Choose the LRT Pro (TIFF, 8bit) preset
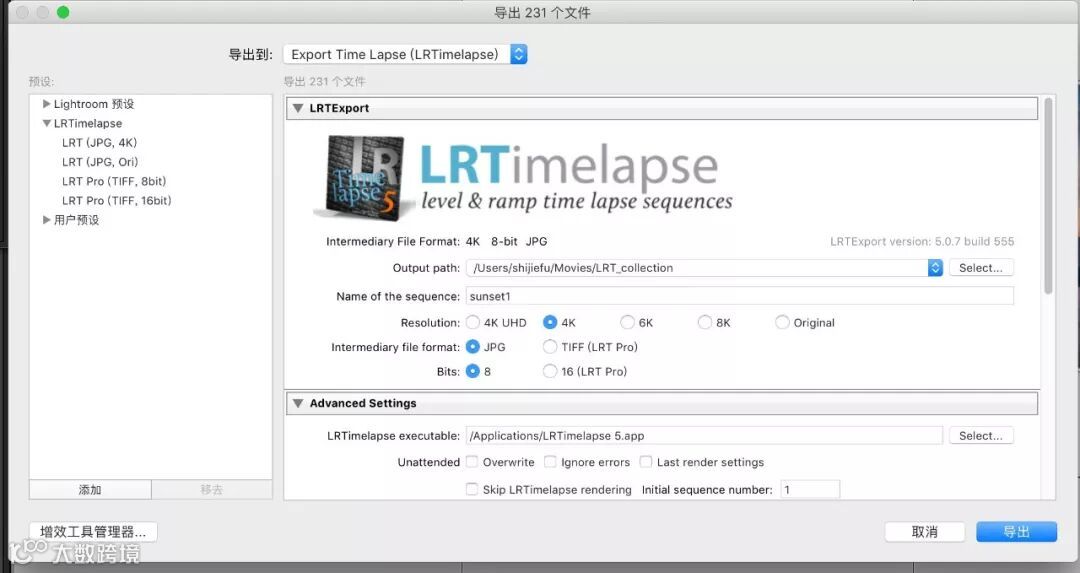The height and width of the screenshot is (573, 1080). click(114, 181)
